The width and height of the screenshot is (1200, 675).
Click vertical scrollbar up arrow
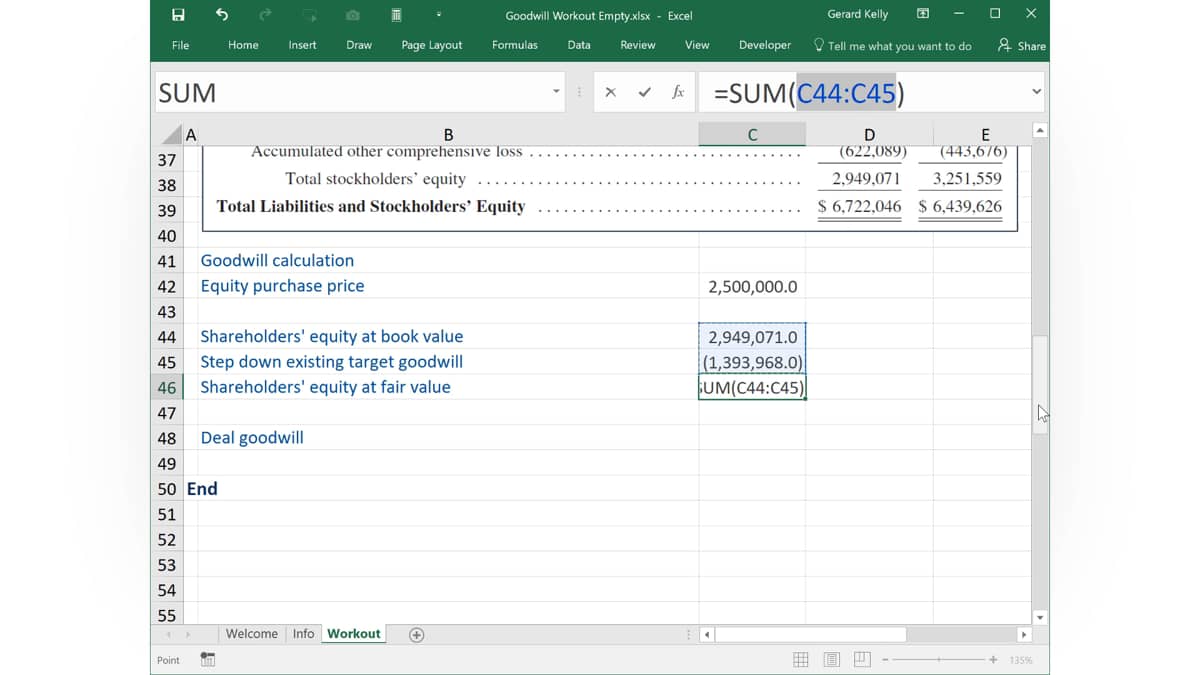click(1040, 131)
